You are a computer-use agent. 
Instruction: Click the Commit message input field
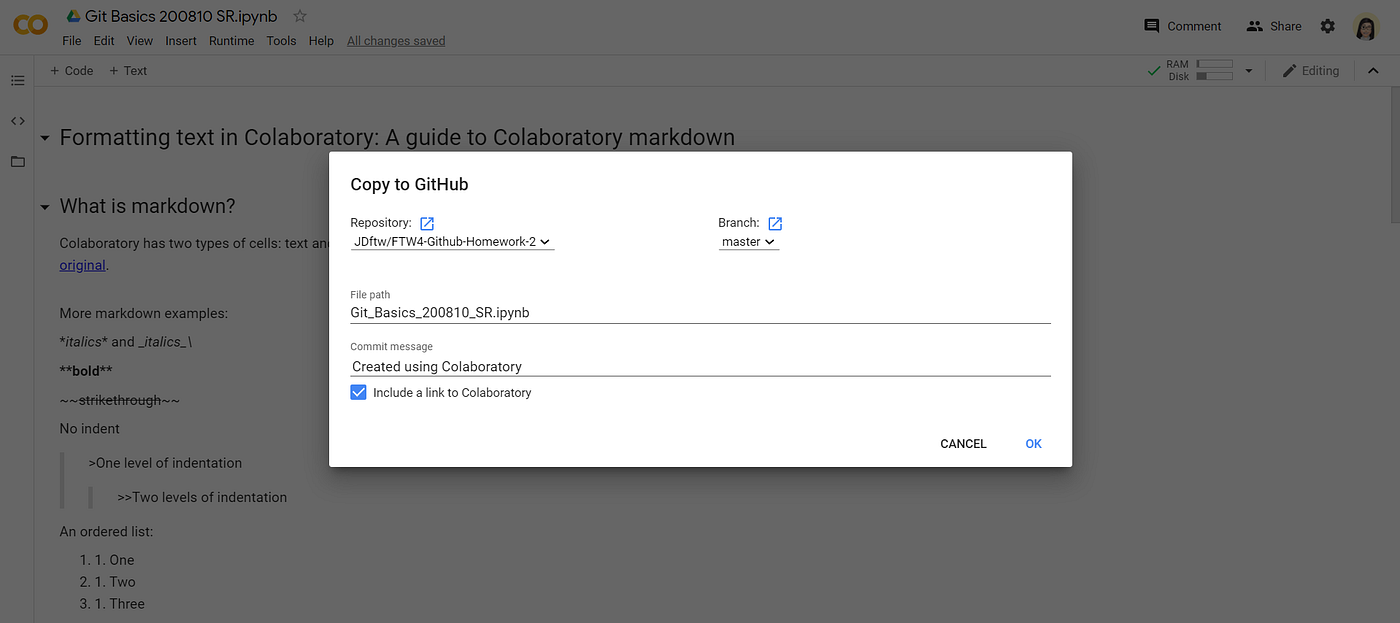[x=700, y=366]
